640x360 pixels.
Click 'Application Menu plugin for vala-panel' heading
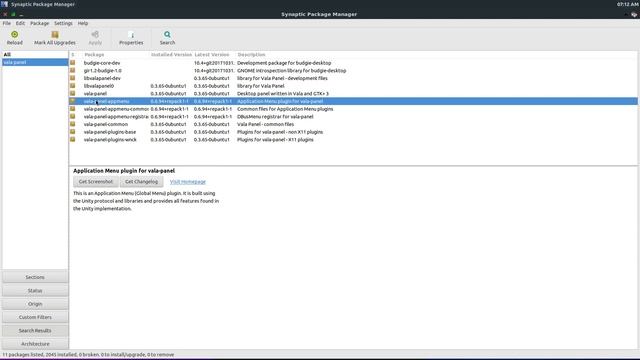point(124,171)
